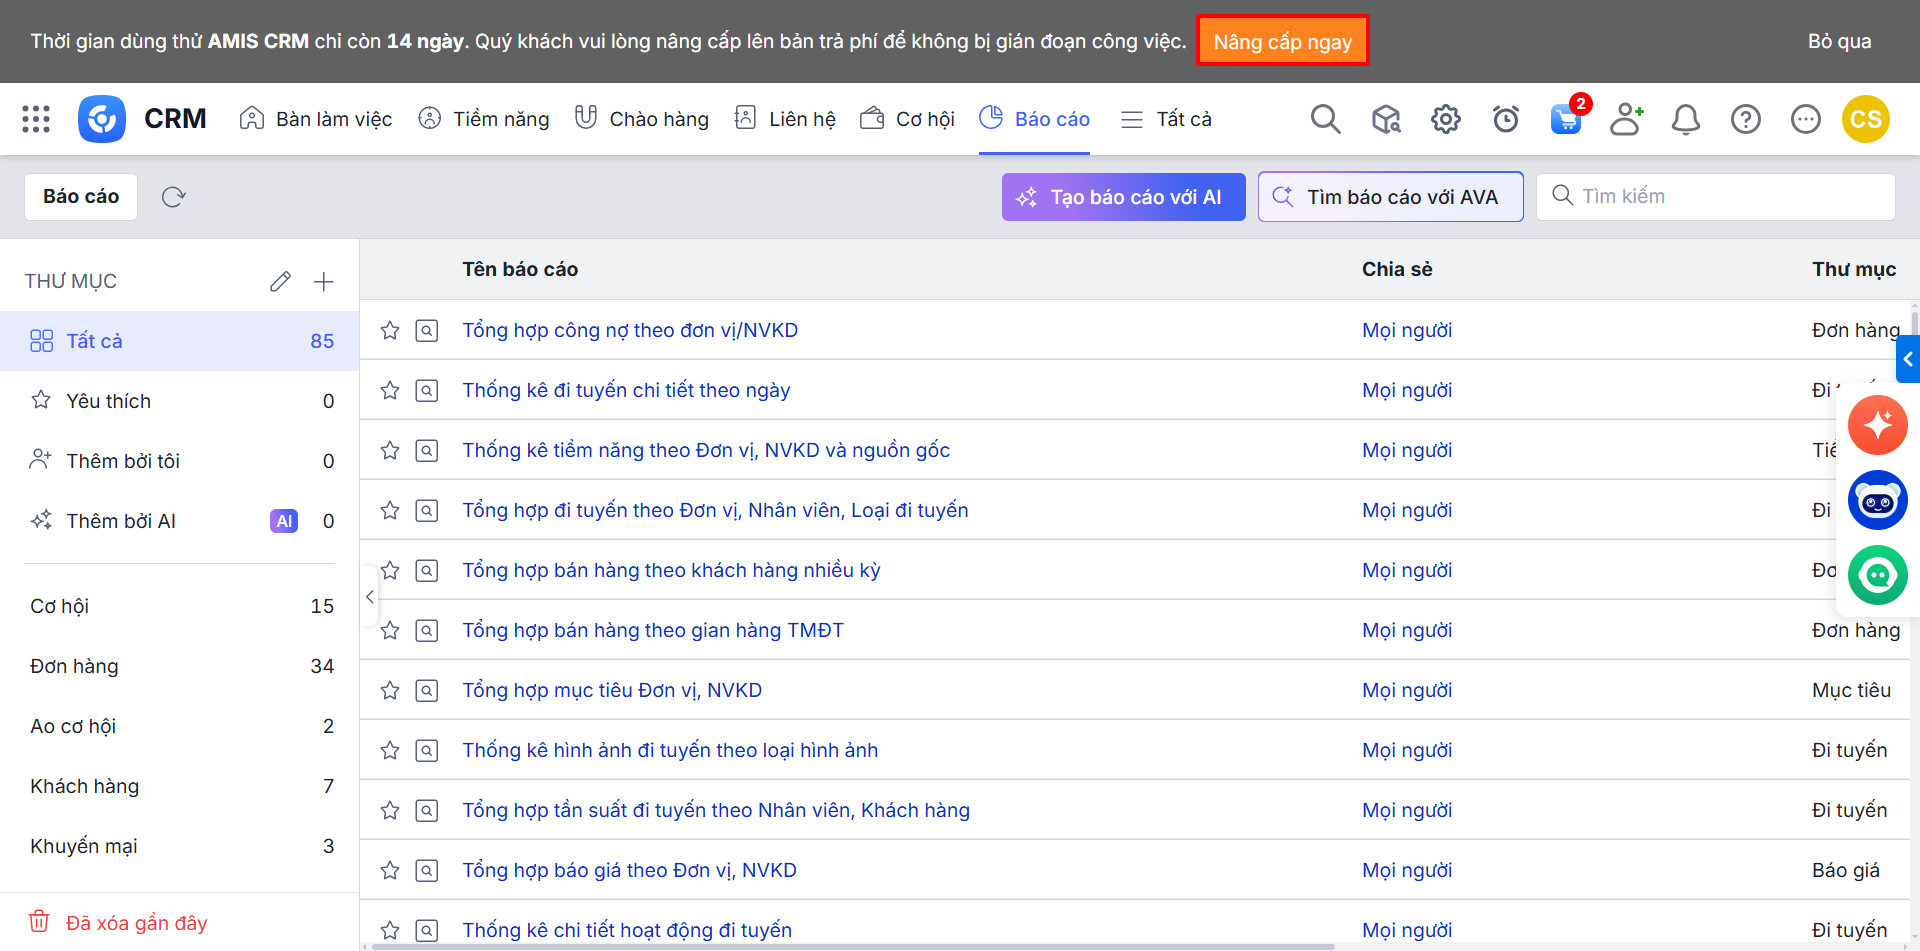Mark Tổng hợp báo giá theo Đơn vị, NVKD as favorite
1920x951 pixels.
tap(390, 871)
